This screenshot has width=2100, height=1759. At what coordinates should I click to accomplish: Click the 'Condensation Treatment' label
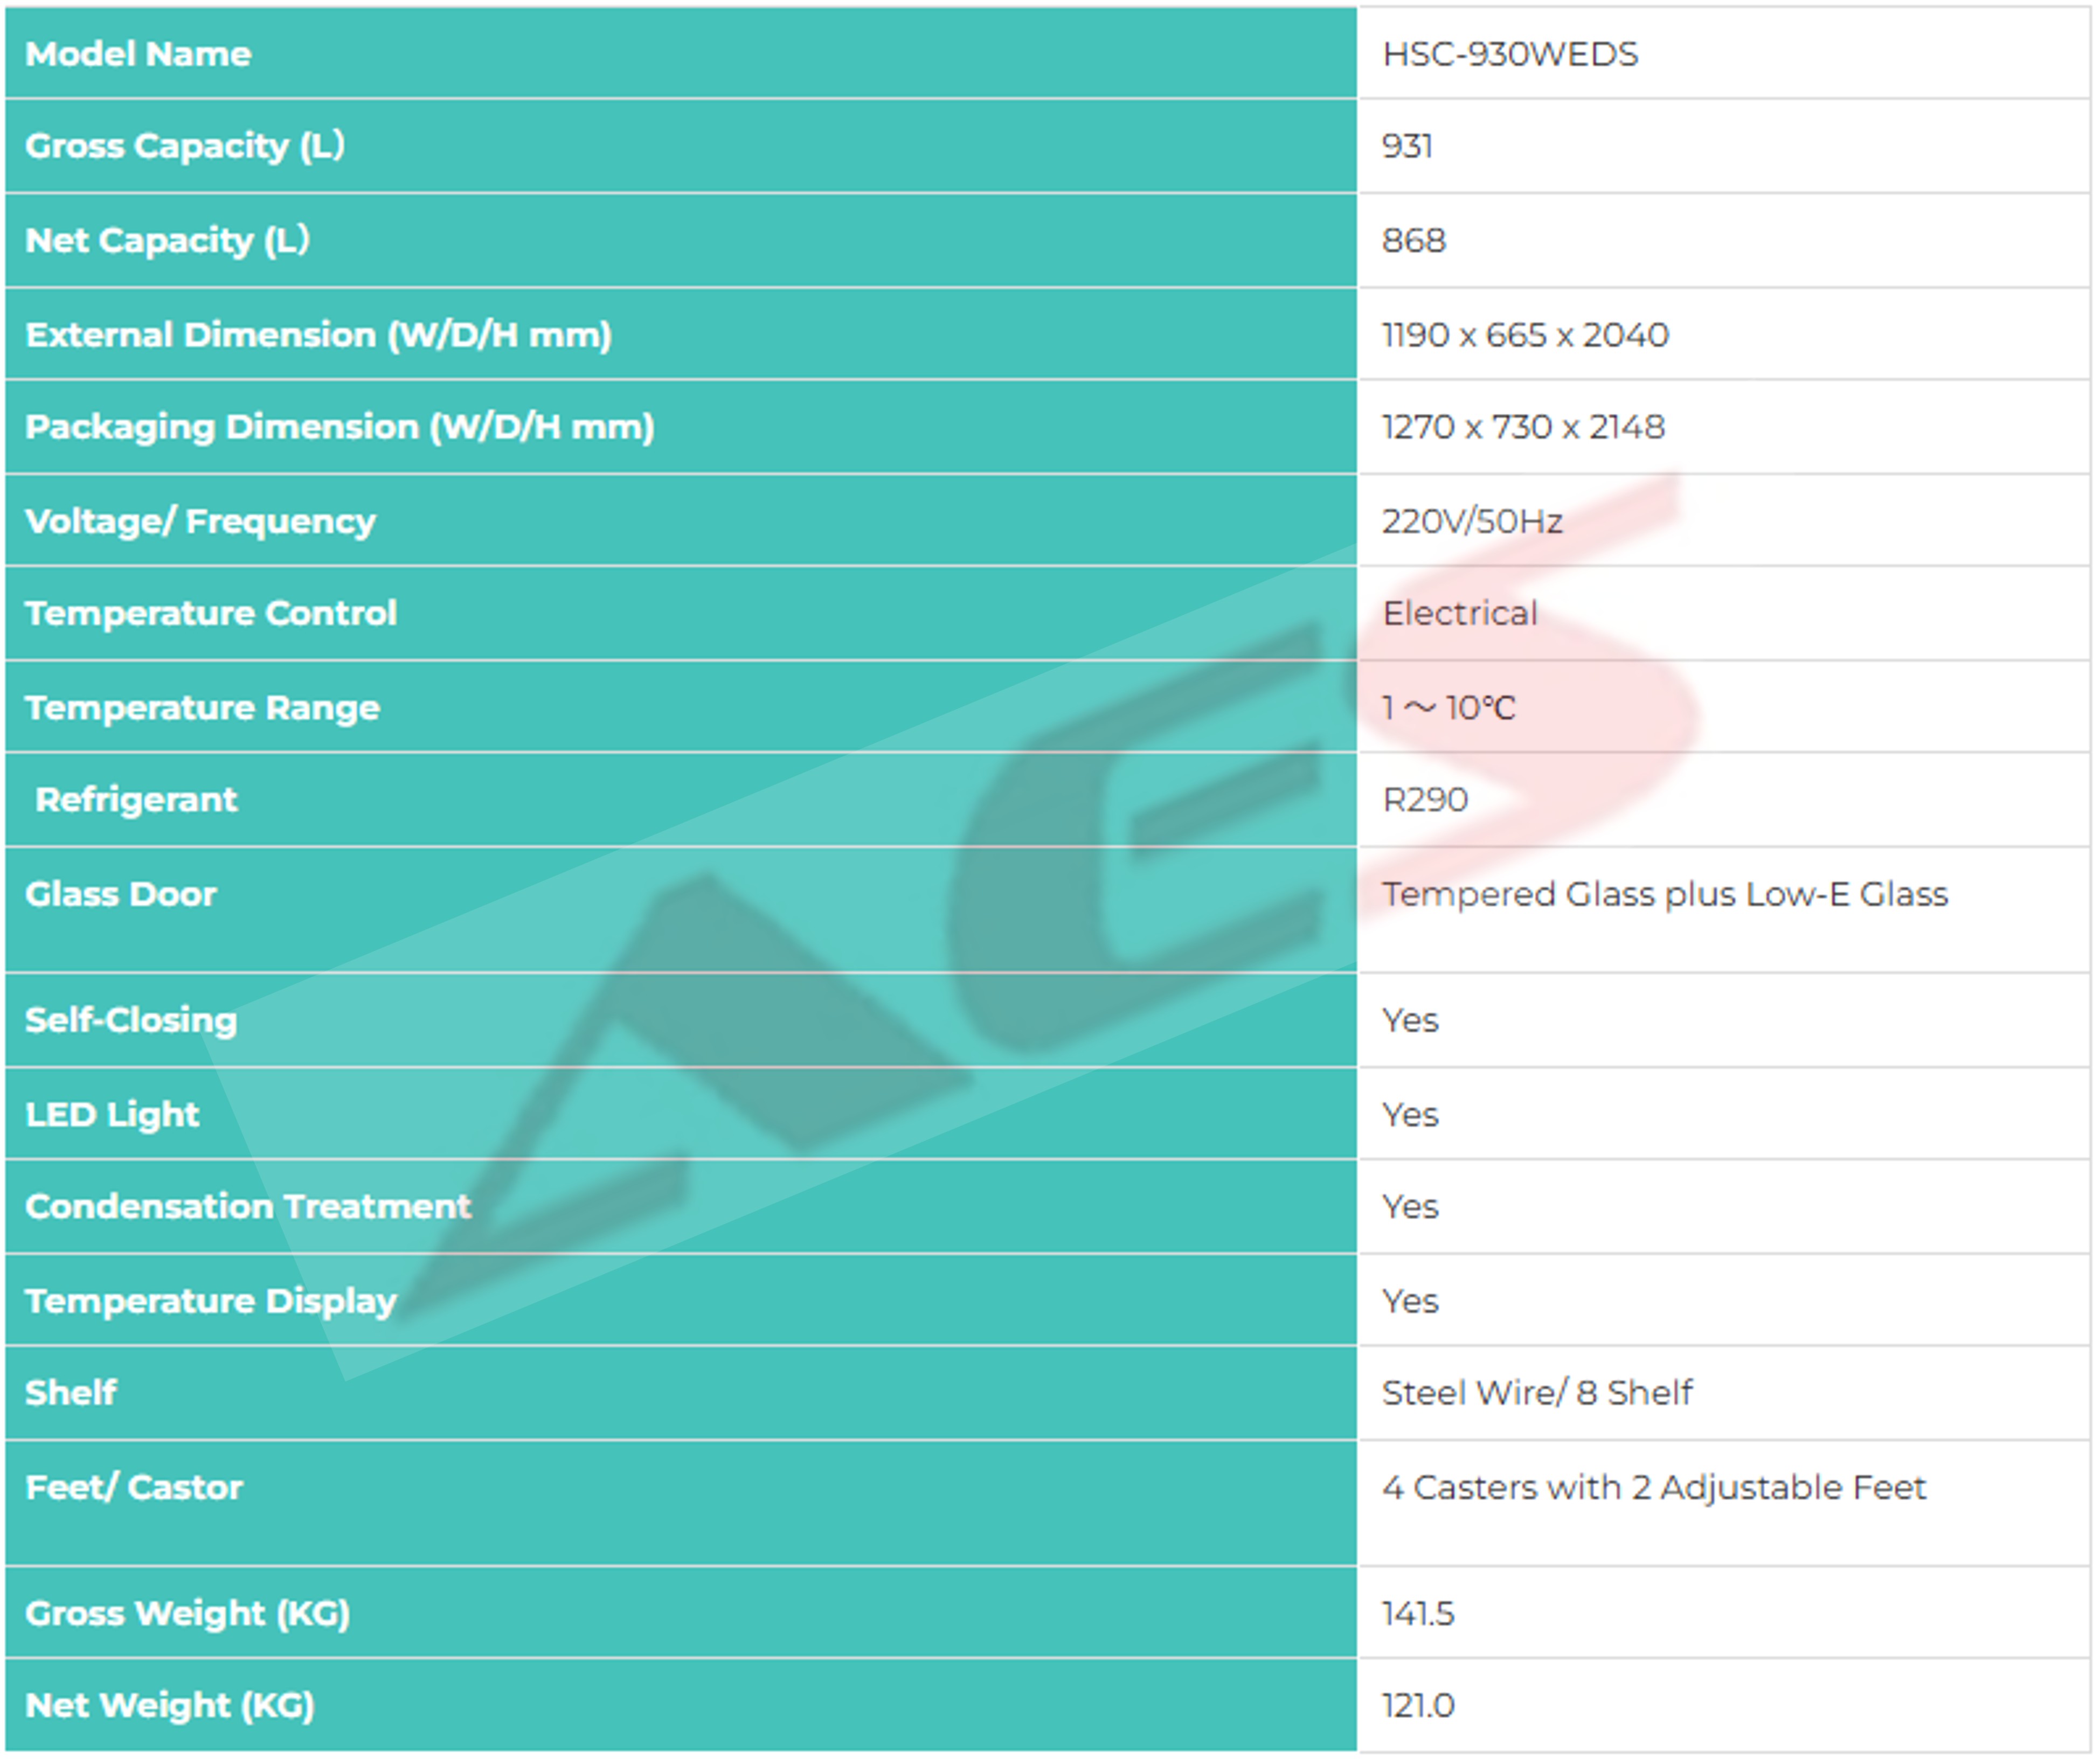pos(248,1206)
